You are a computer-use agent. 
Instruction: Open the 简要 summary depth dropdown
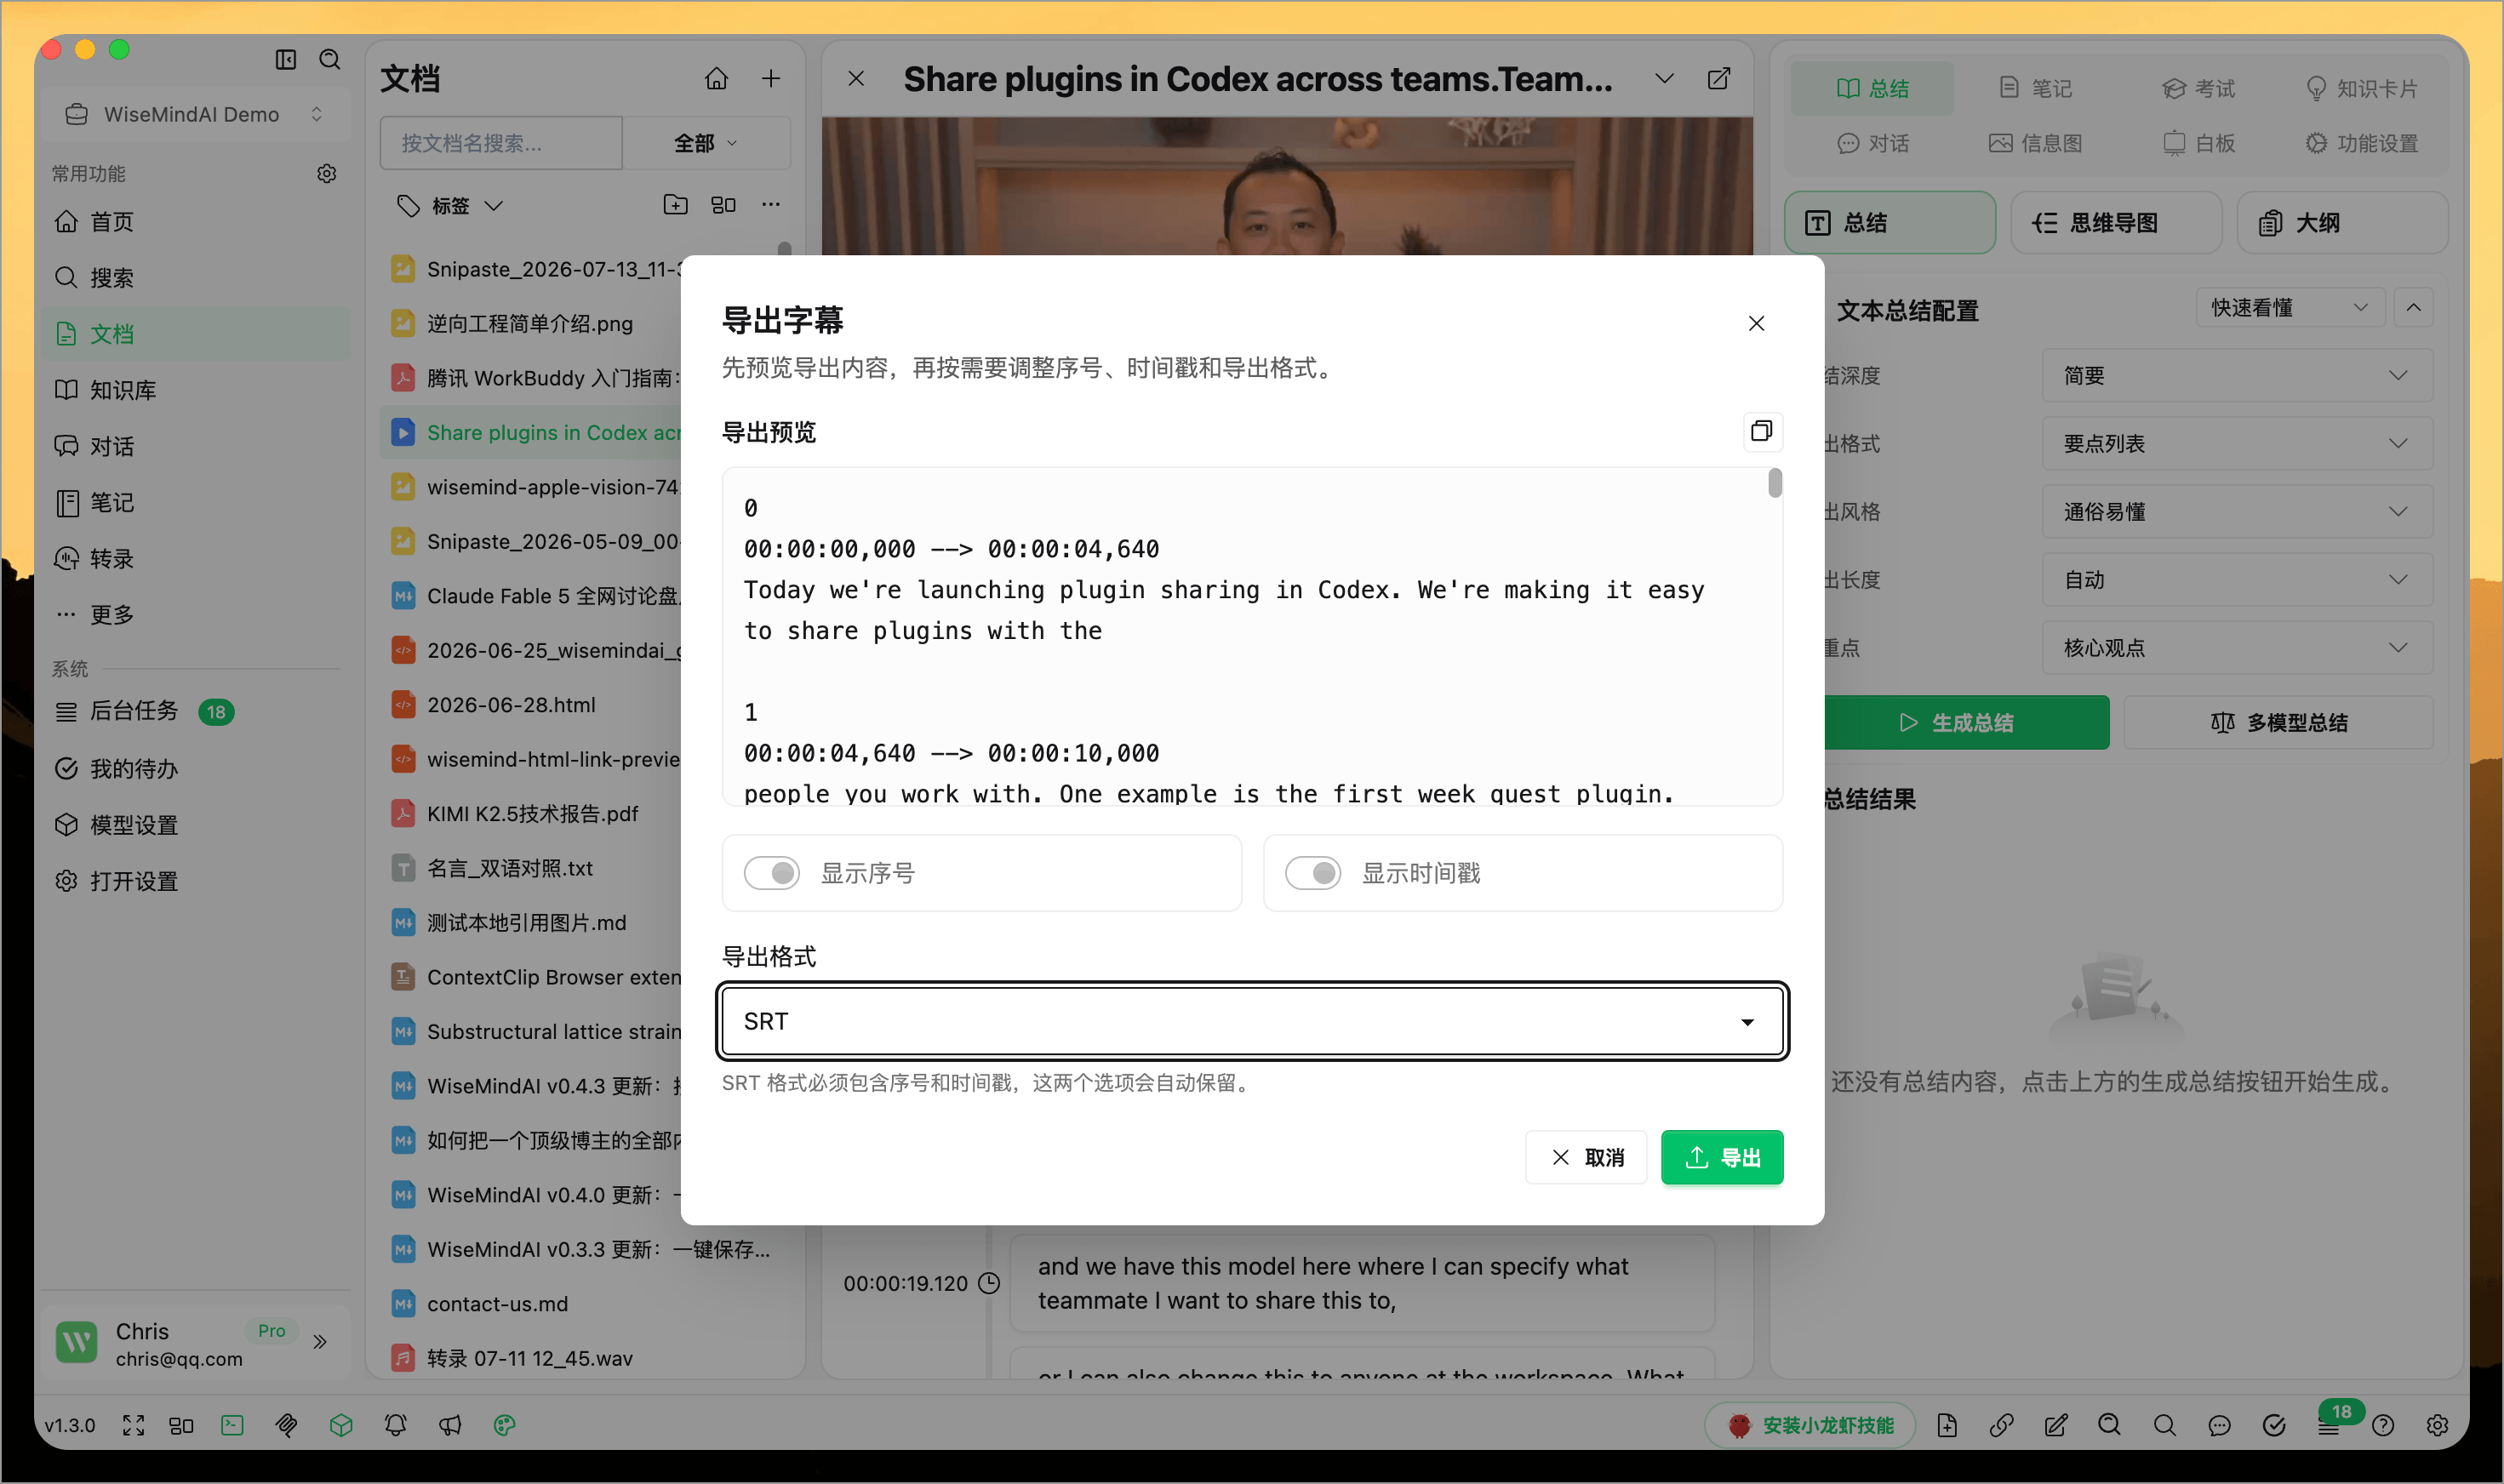pos(2237,376)
